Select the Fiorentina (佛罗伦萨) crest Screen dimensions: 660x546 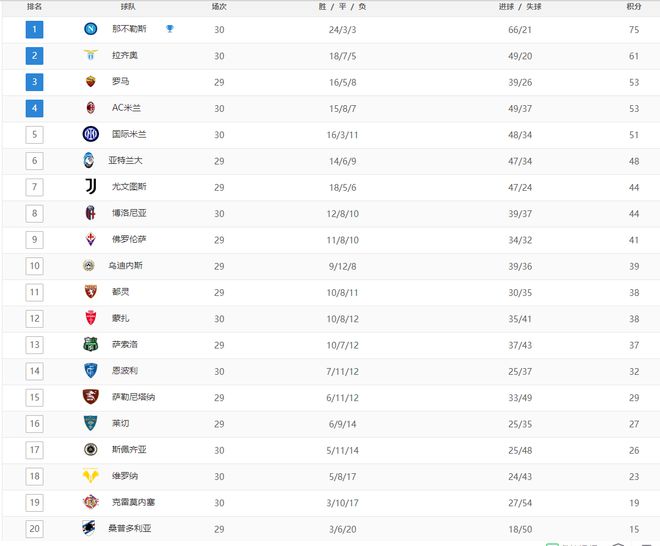[90, 239]
